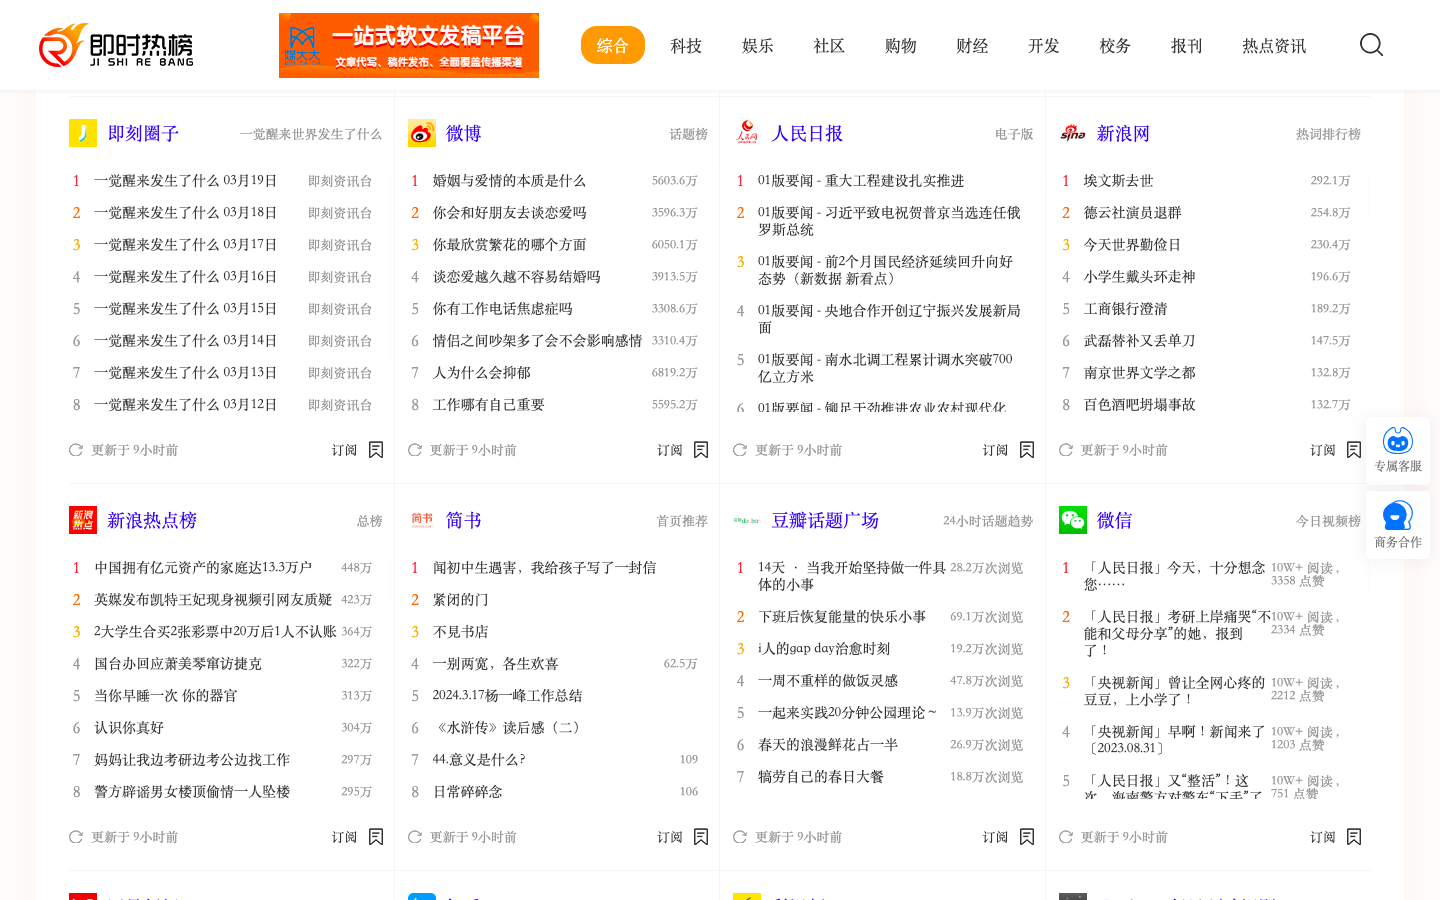
Task: Switch to the 娱乐 tab
Action: point(758,46)
